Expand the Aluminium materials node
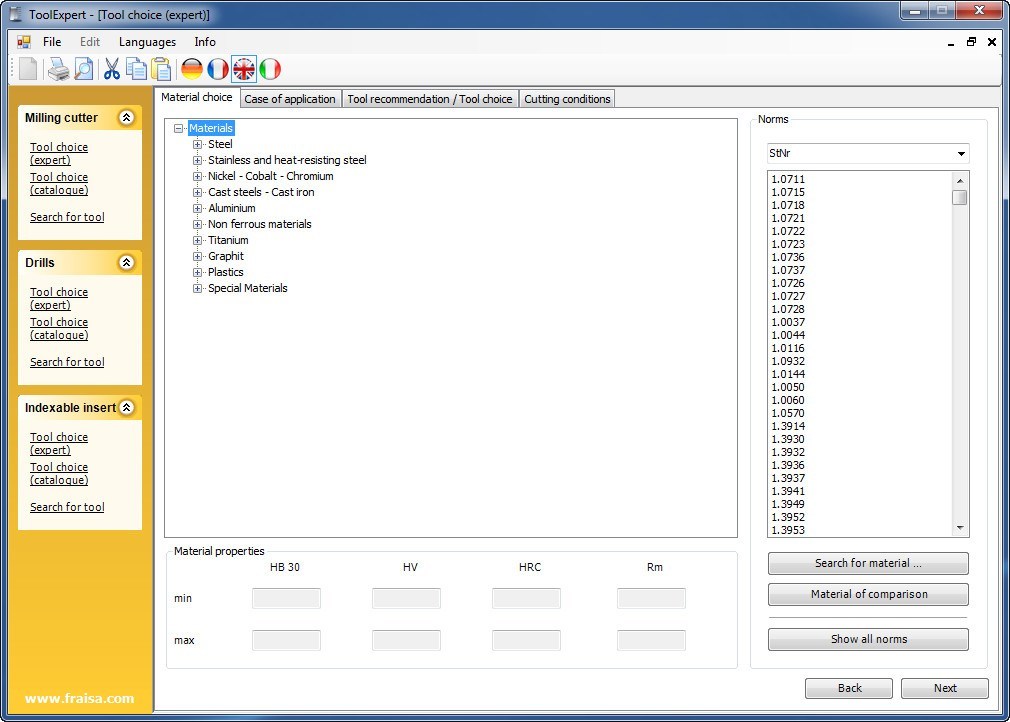The image size is (1010, 722). pos(197,208)
